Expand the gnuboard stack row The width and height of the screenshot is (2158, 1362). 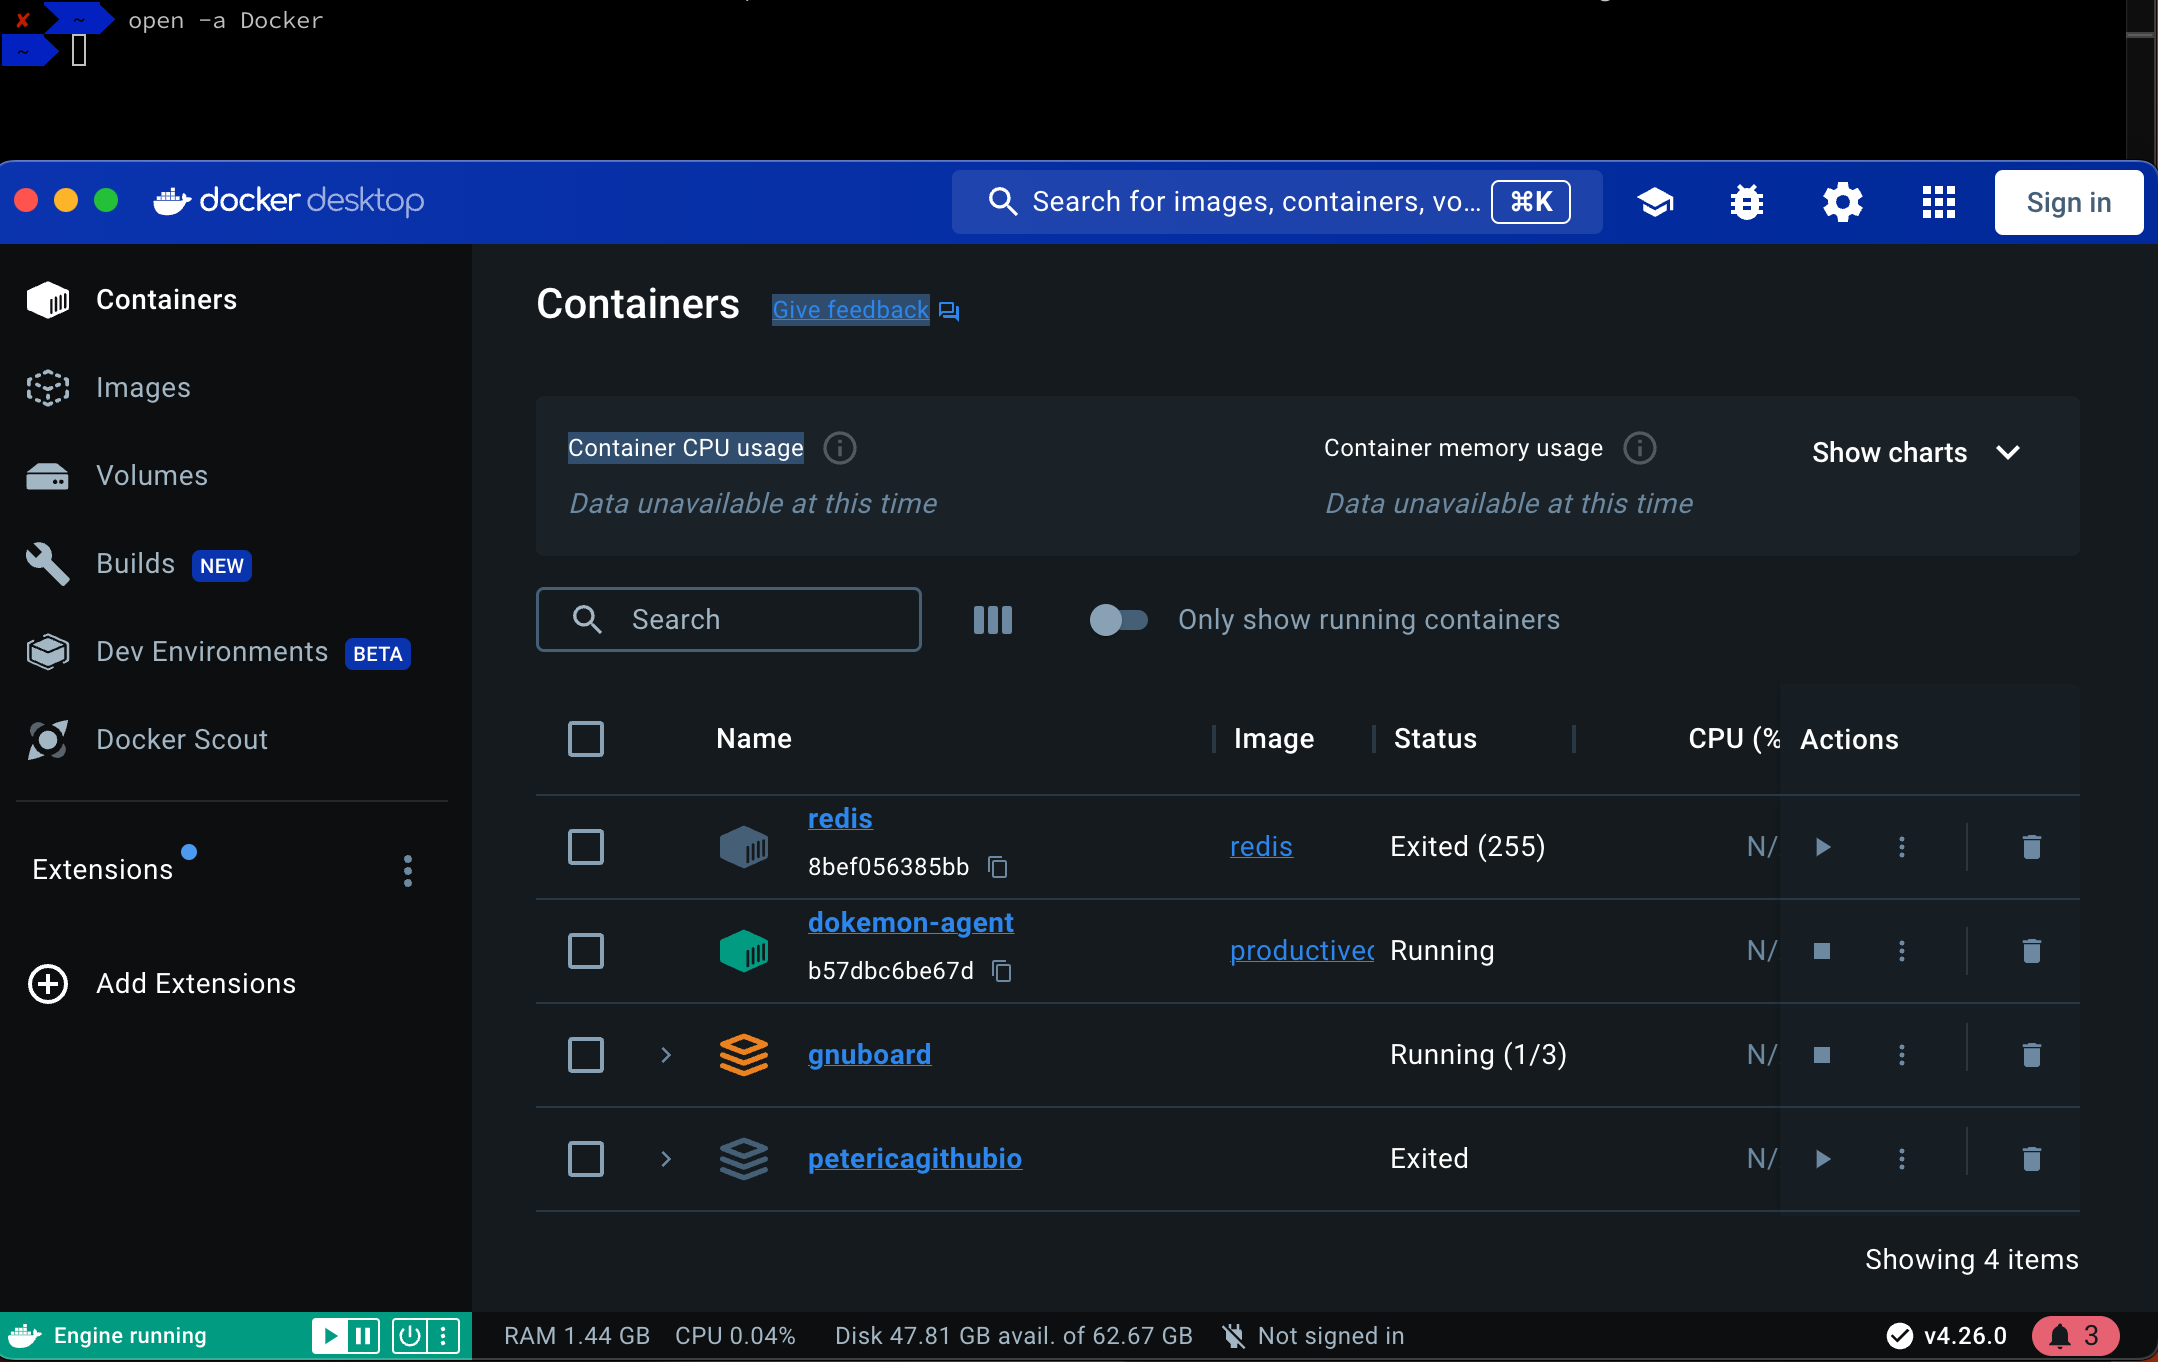[666, 1055]
